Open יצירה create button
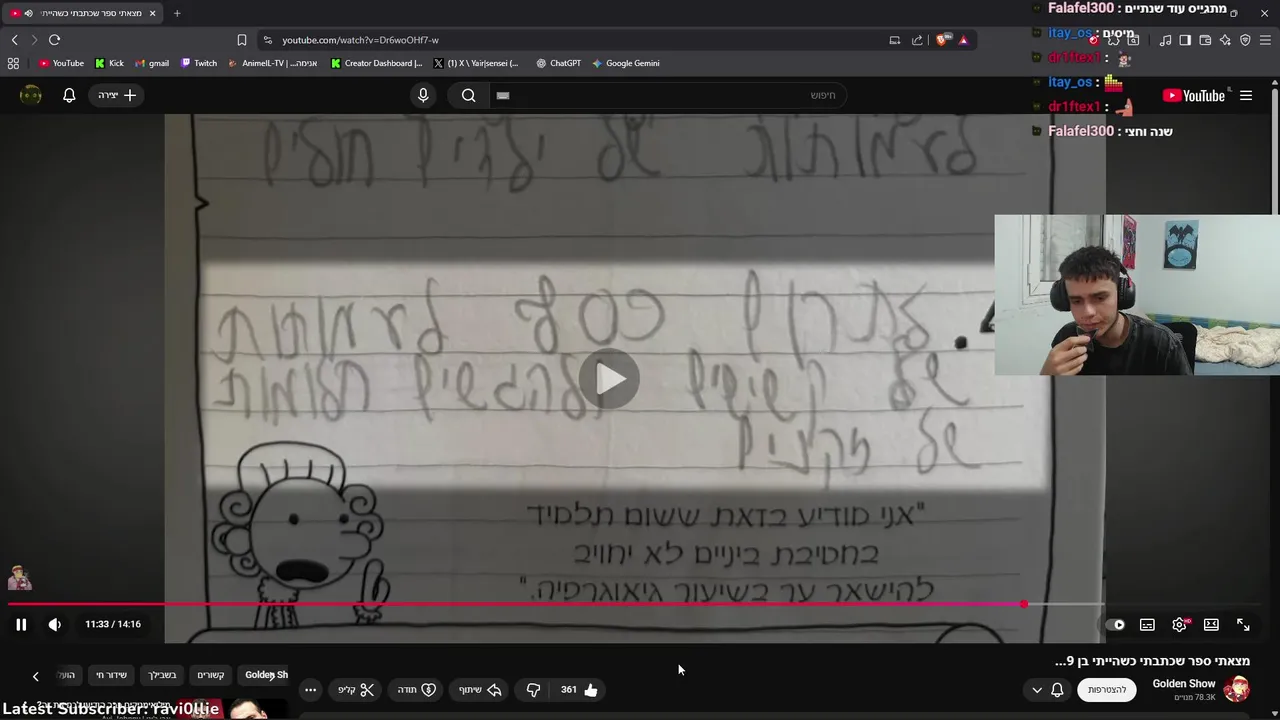The image size is (1280, 720). point(118,95)
